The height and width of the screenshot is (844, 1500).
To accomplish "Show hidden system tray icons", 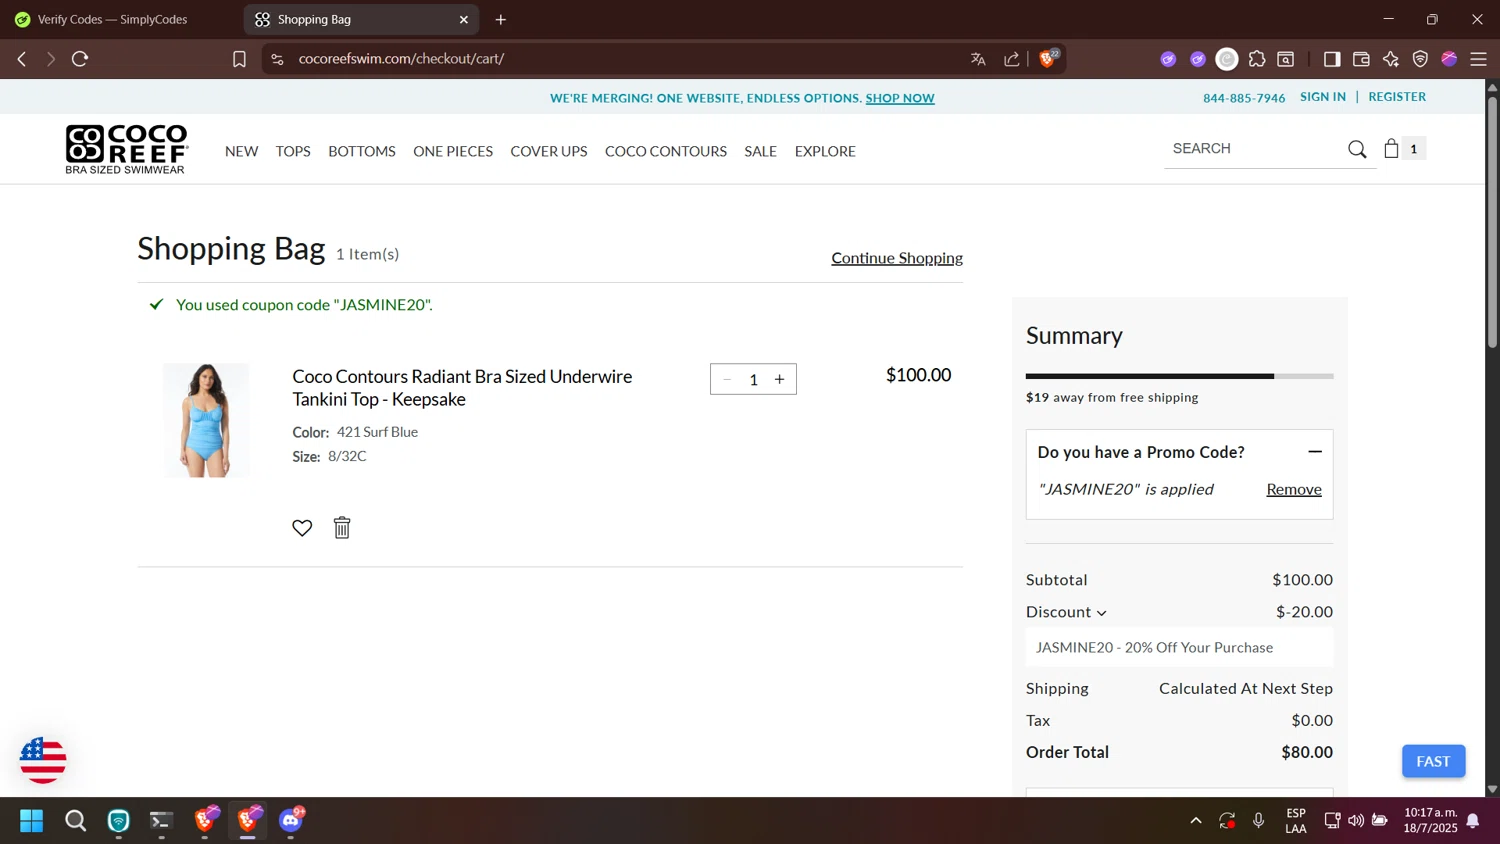I will (x=1196, y=820).
